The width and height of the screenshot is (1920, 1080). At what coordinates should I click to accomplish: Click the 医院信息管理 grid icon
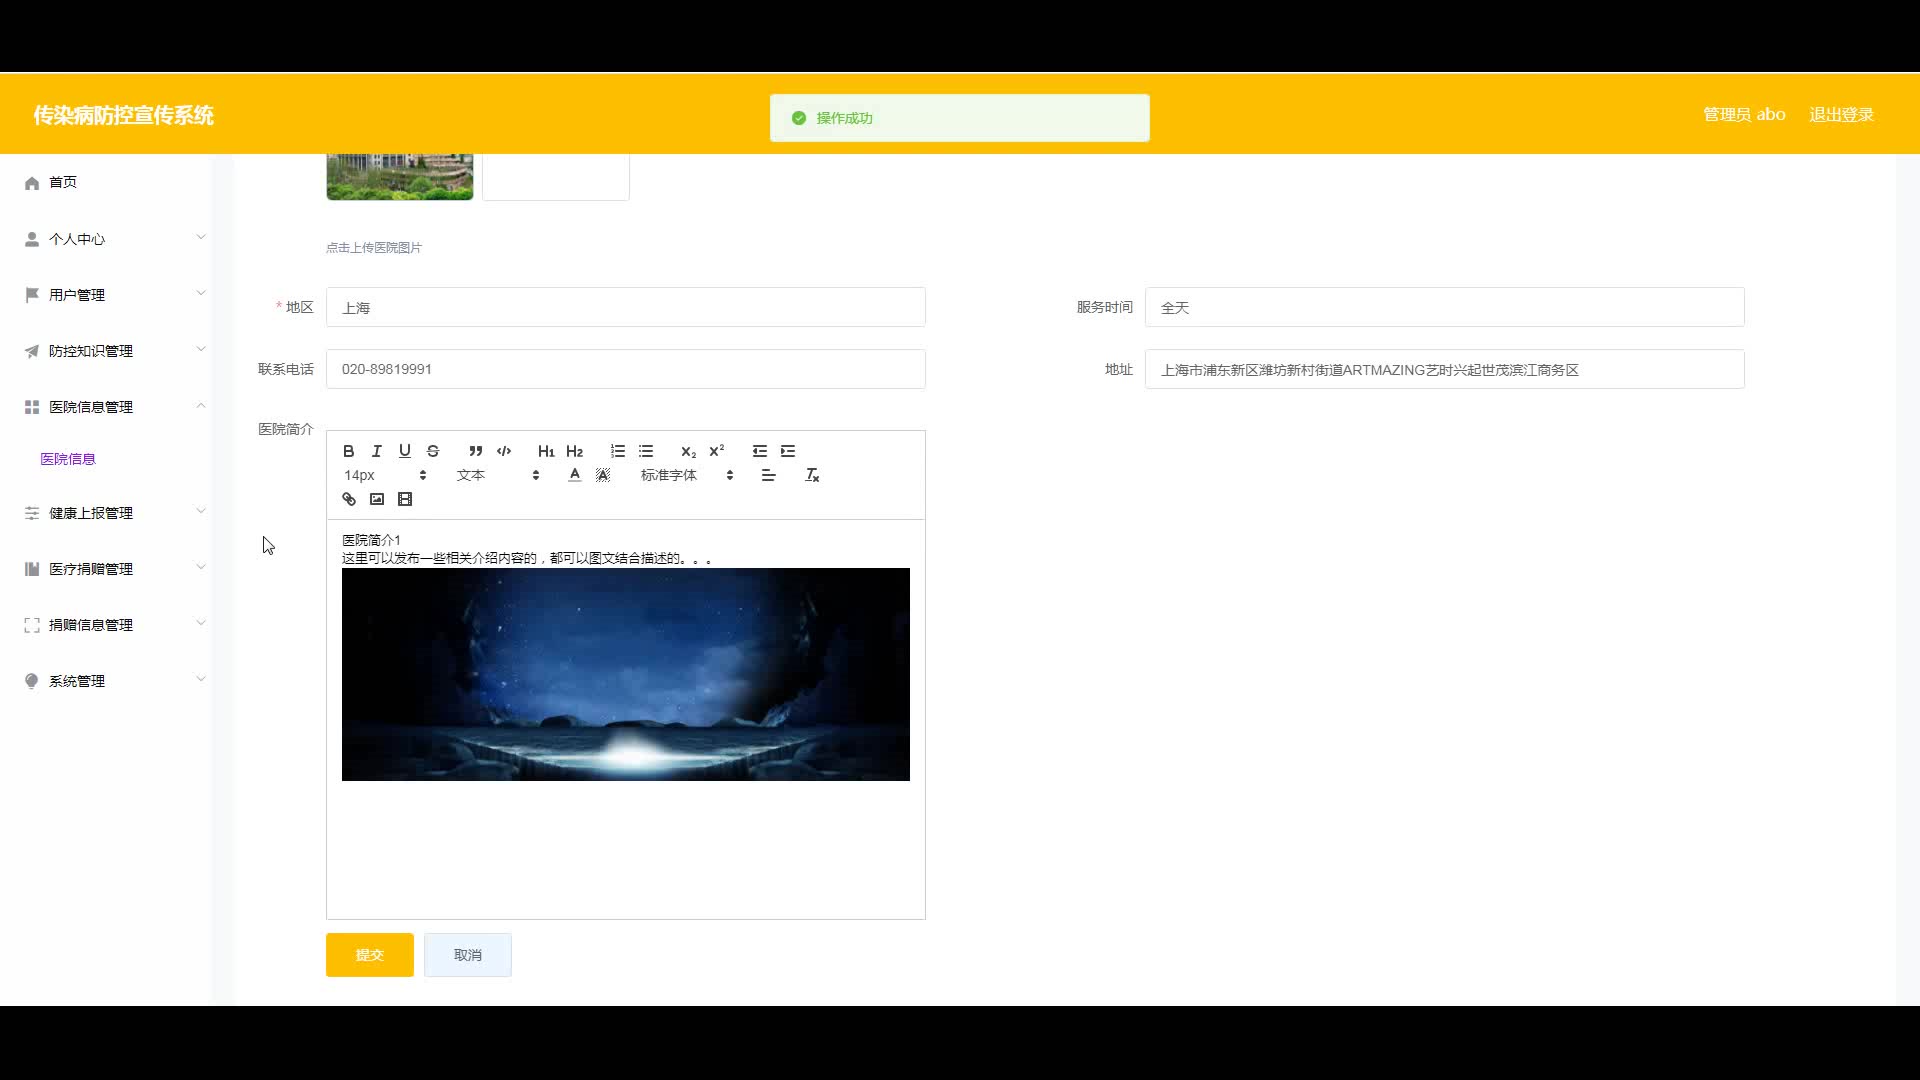pos(32,407)
